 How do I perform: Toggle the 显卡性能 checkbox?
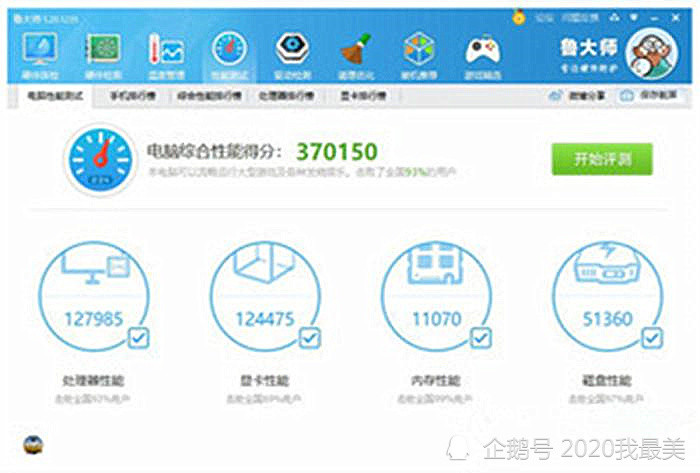[x=310, y=338]
